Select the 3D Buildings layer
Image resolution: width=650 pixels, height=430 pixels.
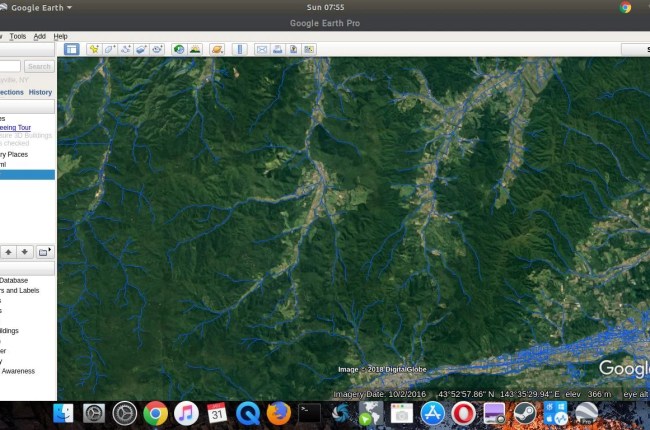9,330
